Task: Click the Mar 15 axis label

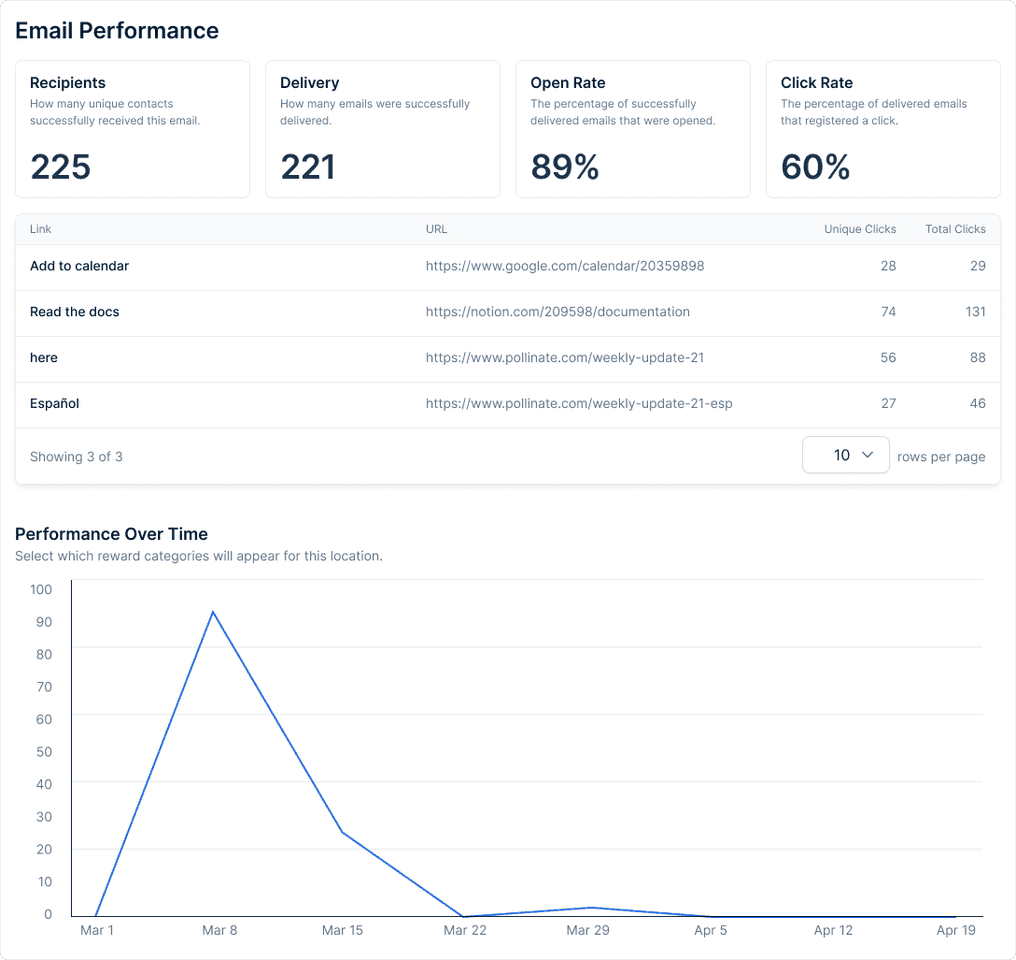Action: (342, 930)
